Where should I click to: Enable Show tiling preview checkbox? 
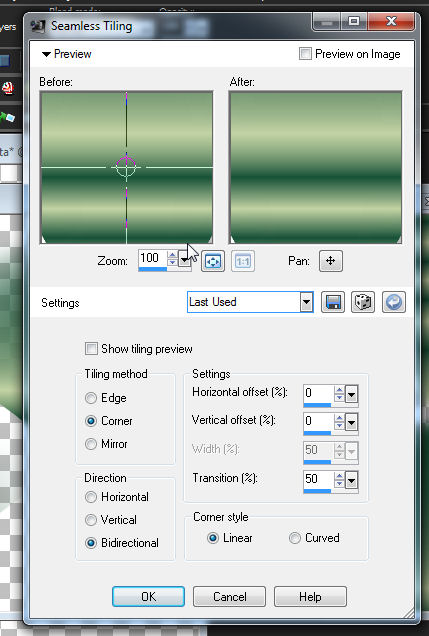(x=91, y=349)
